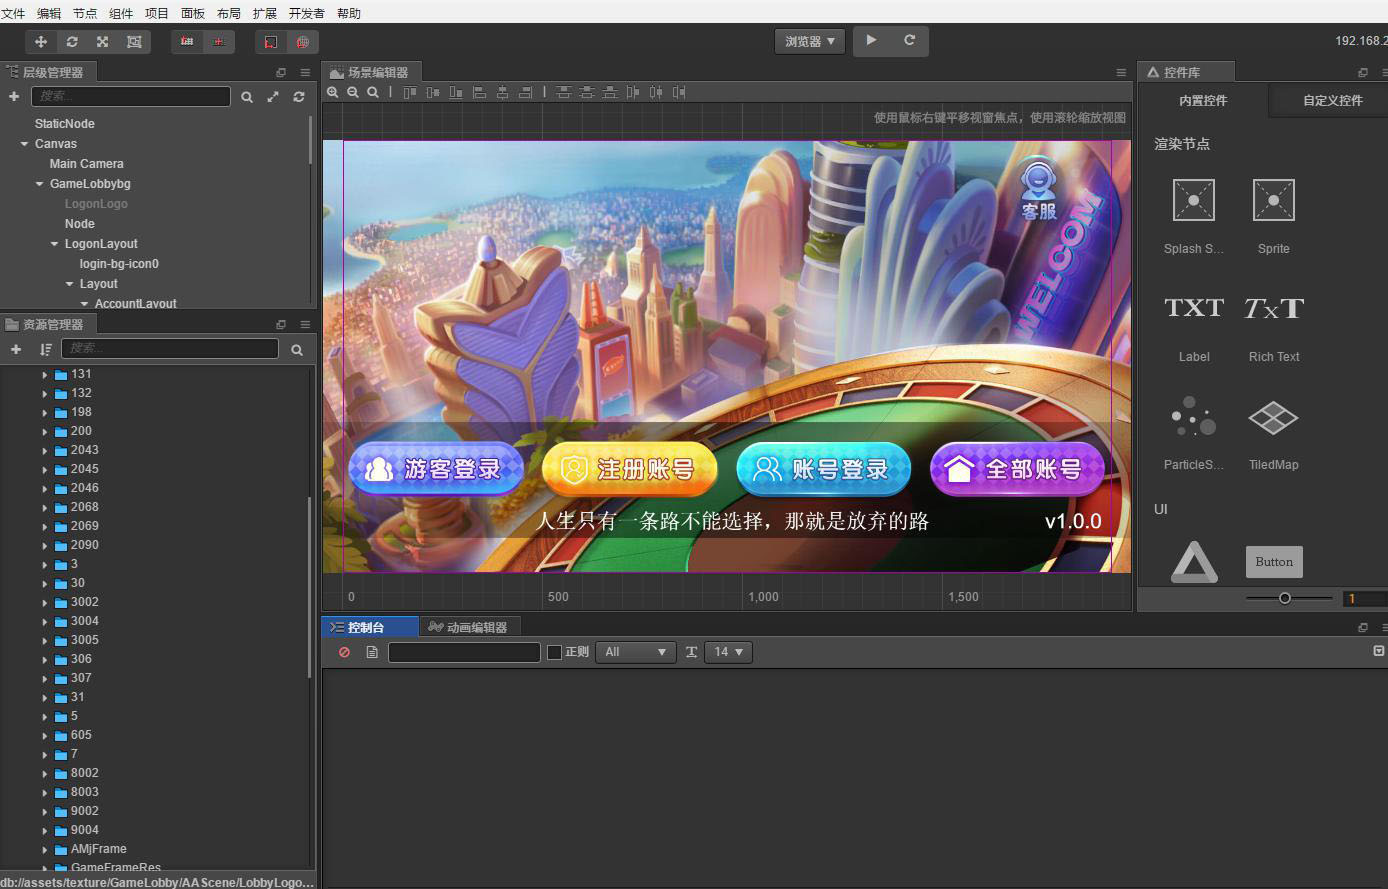Switch to the 动画编辑器 tab
The width and height of the screenshot is (1388, 889).
pos(470,627)
